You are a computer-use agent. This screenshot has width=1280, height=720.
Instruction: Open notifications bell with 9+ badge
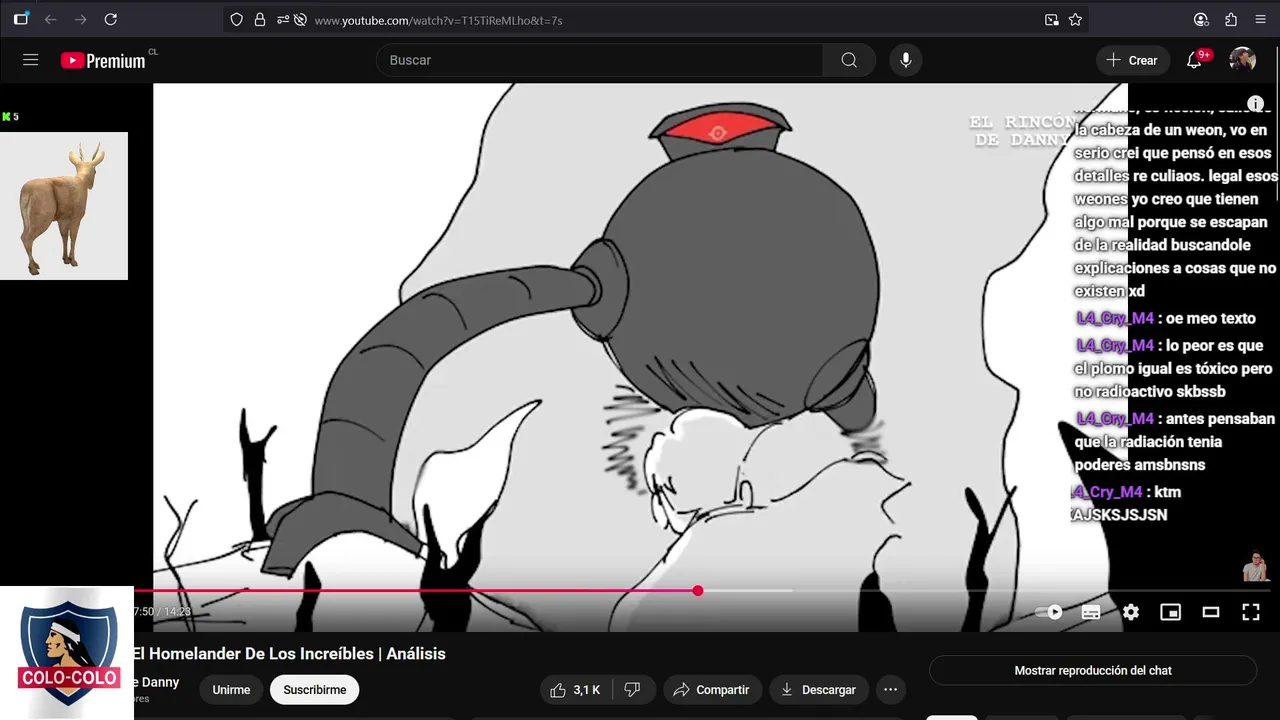point(1194,60)
